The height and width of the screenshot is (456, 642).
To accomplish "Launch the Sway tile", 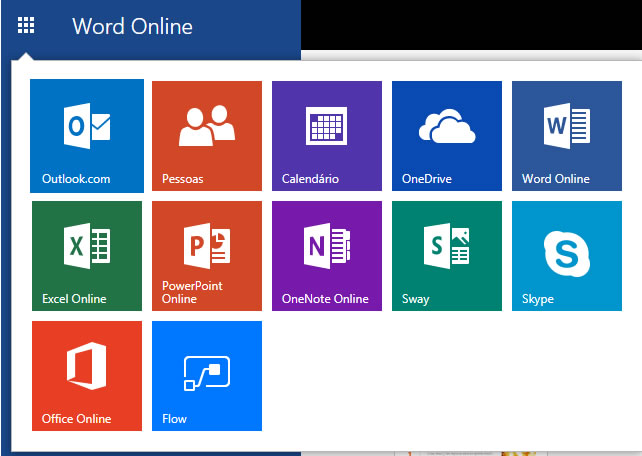I will point(447,256).
